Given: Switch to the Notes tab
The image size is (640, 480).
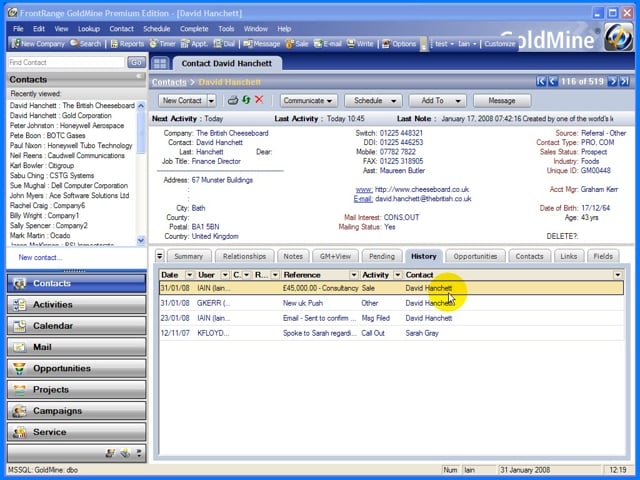Looking at the screenshot, I should tap(293, 256).
